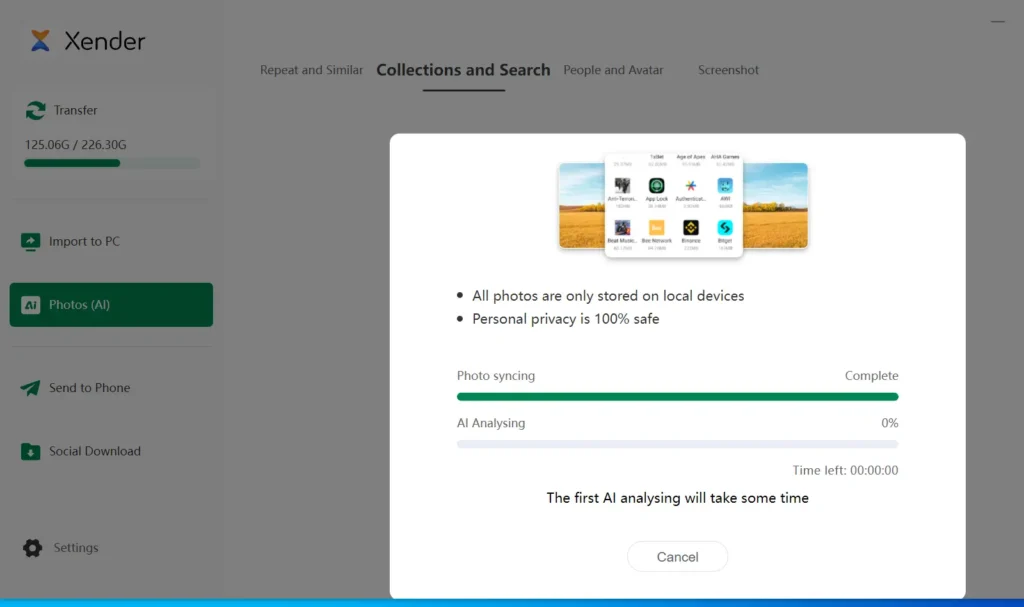Click the Transfer sync arrows icon
Image resolution: width=1024 pixels, height=607 pixels.
[x=35, y=110]
